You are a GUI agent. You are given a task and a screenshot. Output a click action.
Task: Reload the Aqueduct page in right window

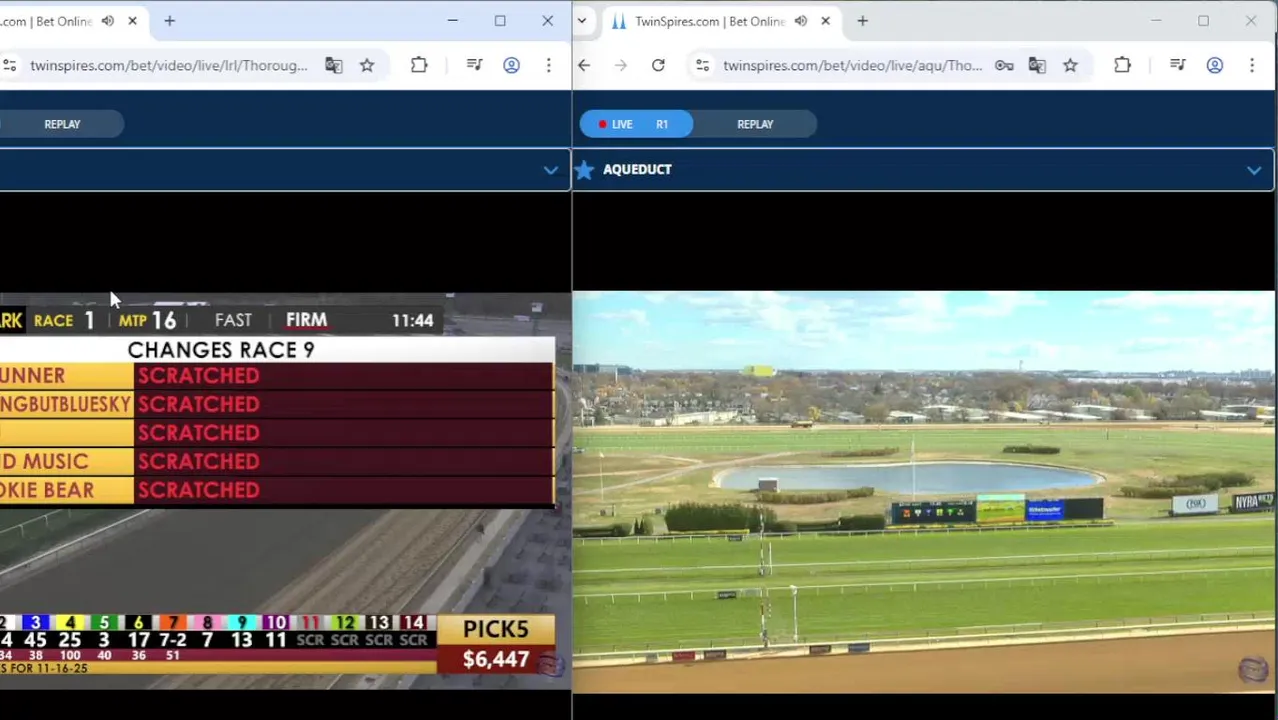click(658, 65)
